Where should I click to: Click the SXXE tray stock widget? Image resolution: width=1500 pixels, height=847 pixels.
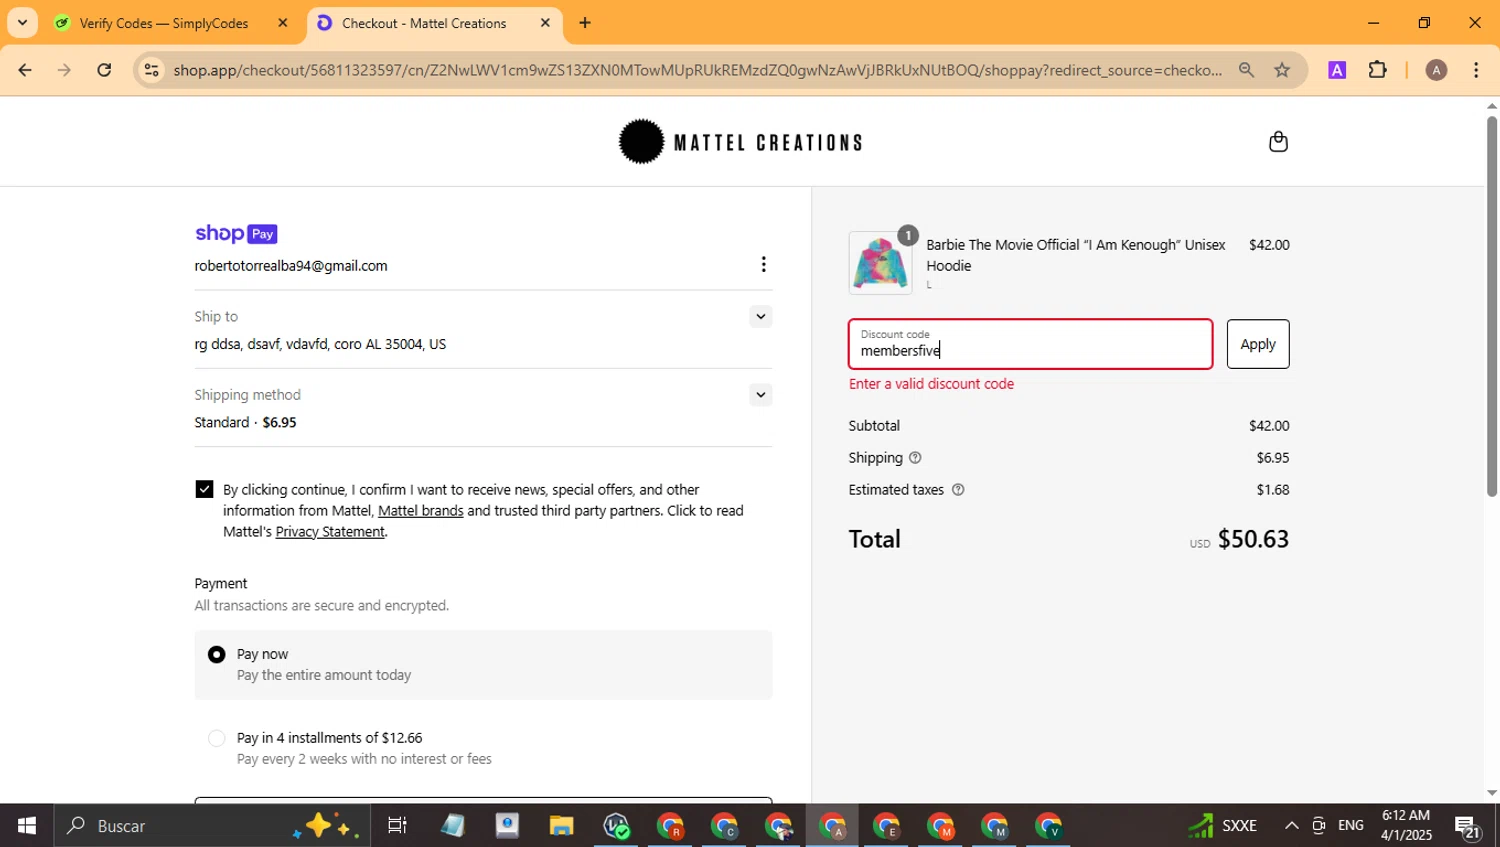coord(1222,826)
